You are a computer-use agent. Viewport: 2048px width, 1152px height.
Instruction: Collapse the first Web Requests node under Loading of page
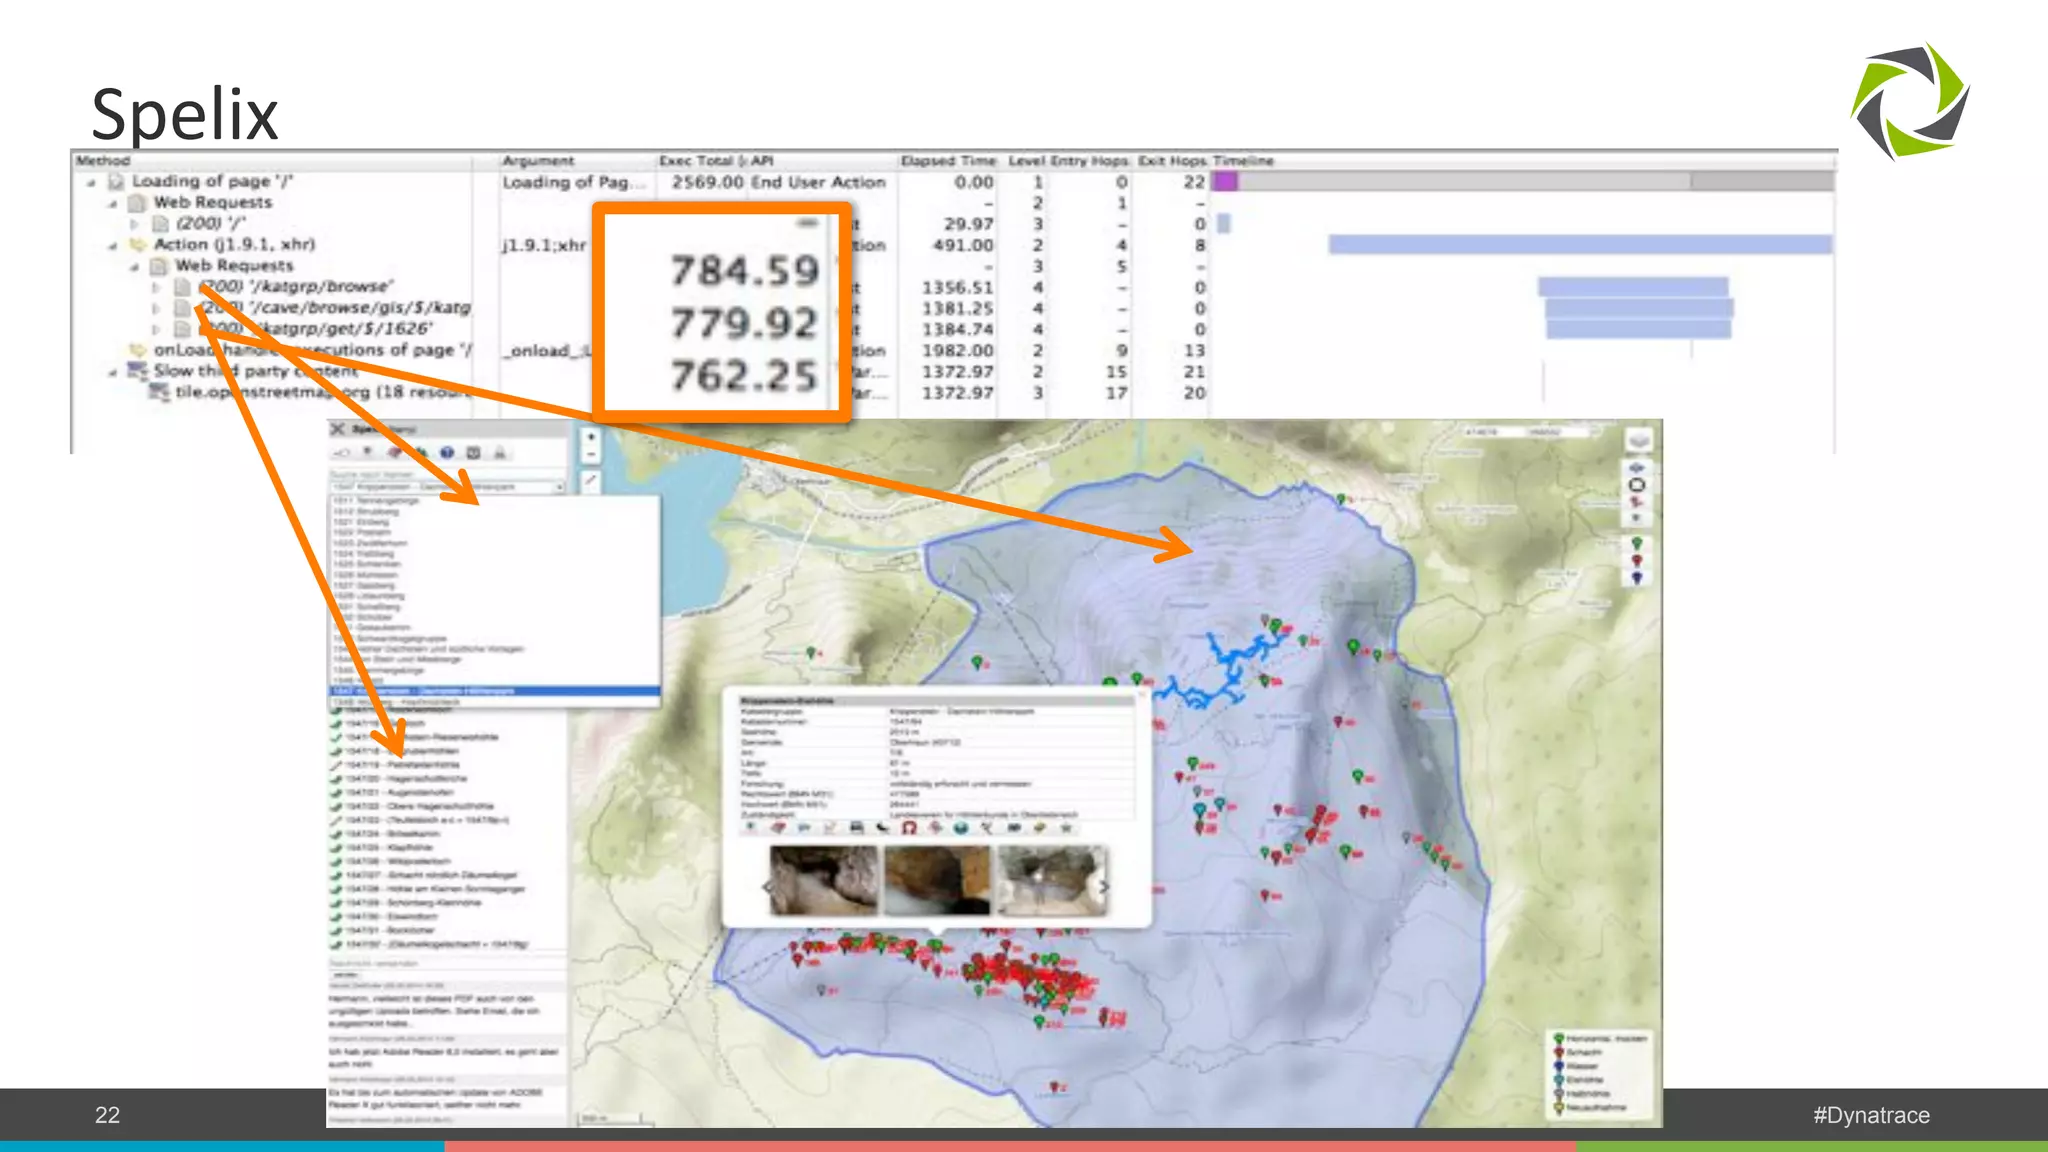[x=112, y=203]
